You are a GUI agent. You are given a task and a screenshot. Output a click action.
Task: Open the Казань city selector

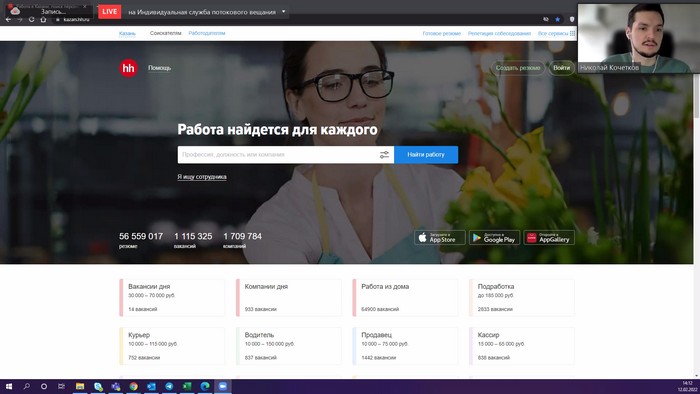(127, 33)
